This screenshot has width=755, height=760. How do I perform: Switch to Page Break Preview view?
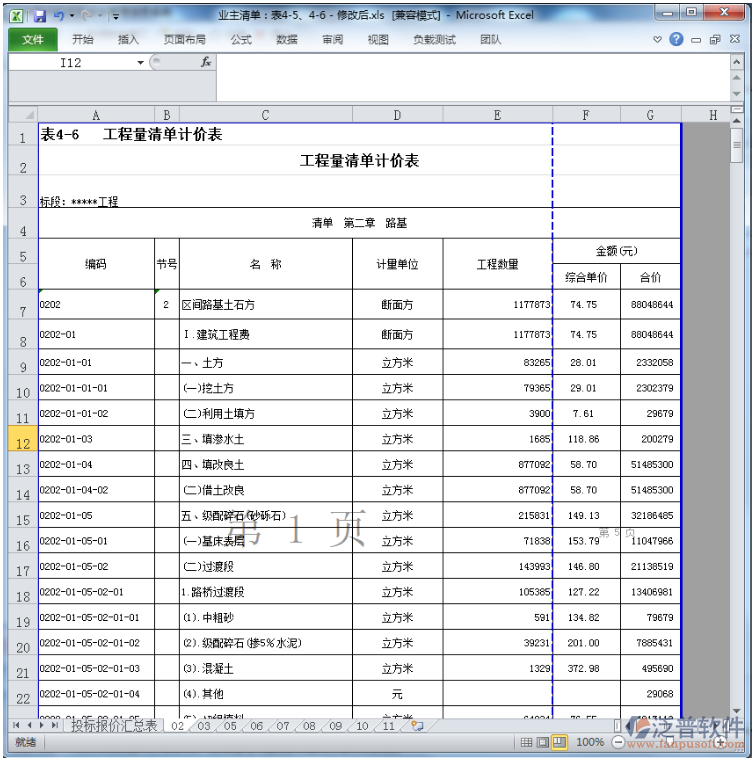[x=559, y=743]
